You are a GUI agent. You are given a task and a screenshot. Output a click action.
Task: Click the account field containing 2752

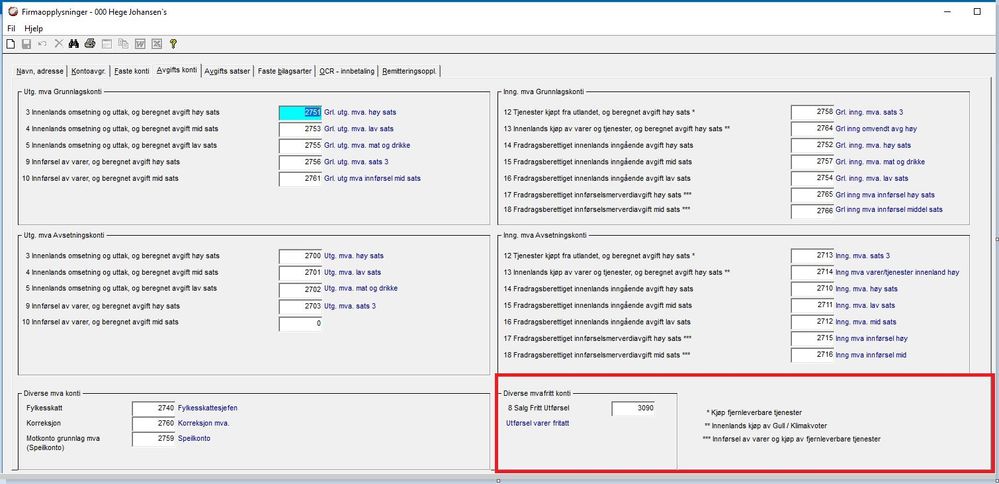(812, 146)
